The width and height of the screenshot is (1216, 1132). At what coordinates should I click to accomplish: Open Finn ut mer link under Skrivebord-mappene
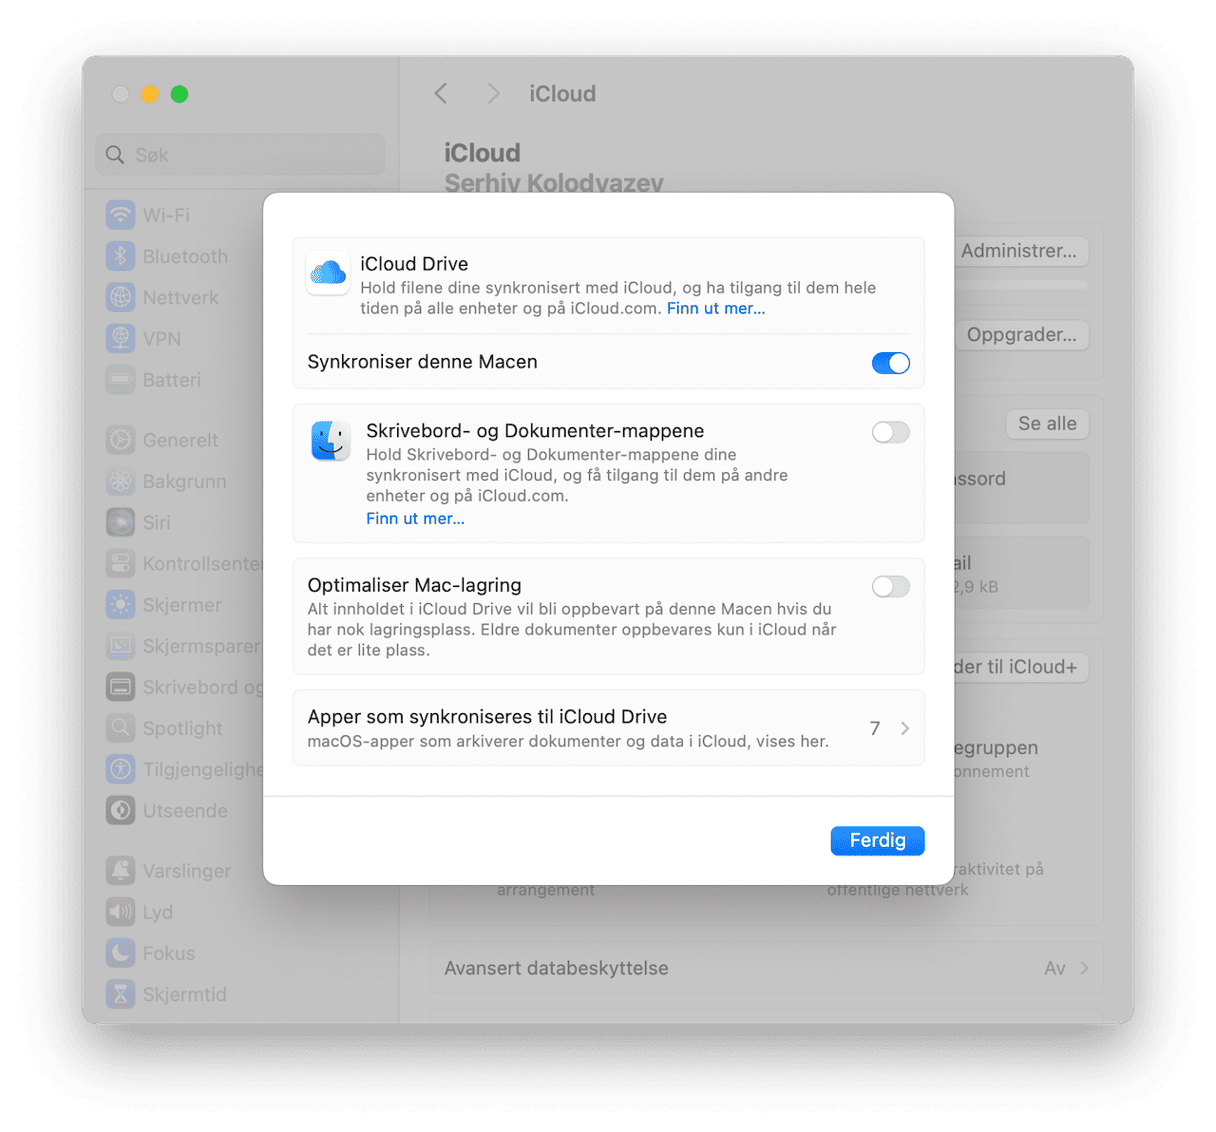415,518
